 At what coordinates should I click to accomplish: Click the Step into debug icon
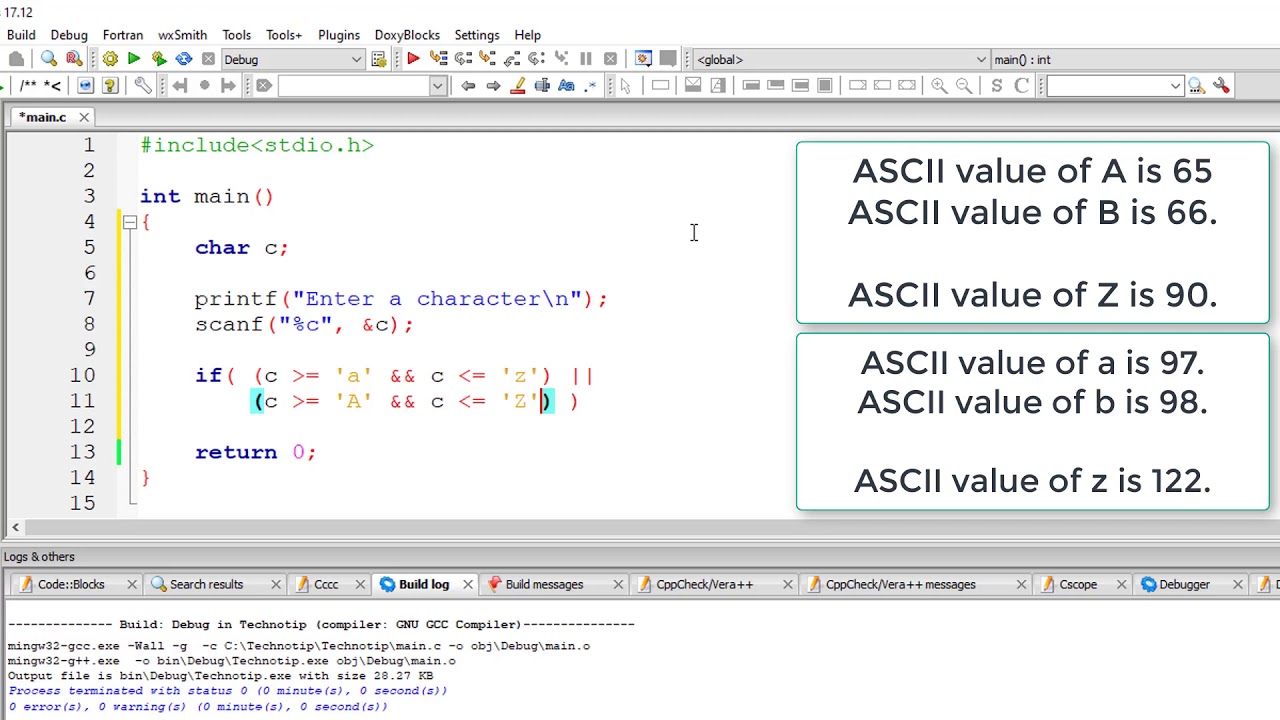[488, 59]
